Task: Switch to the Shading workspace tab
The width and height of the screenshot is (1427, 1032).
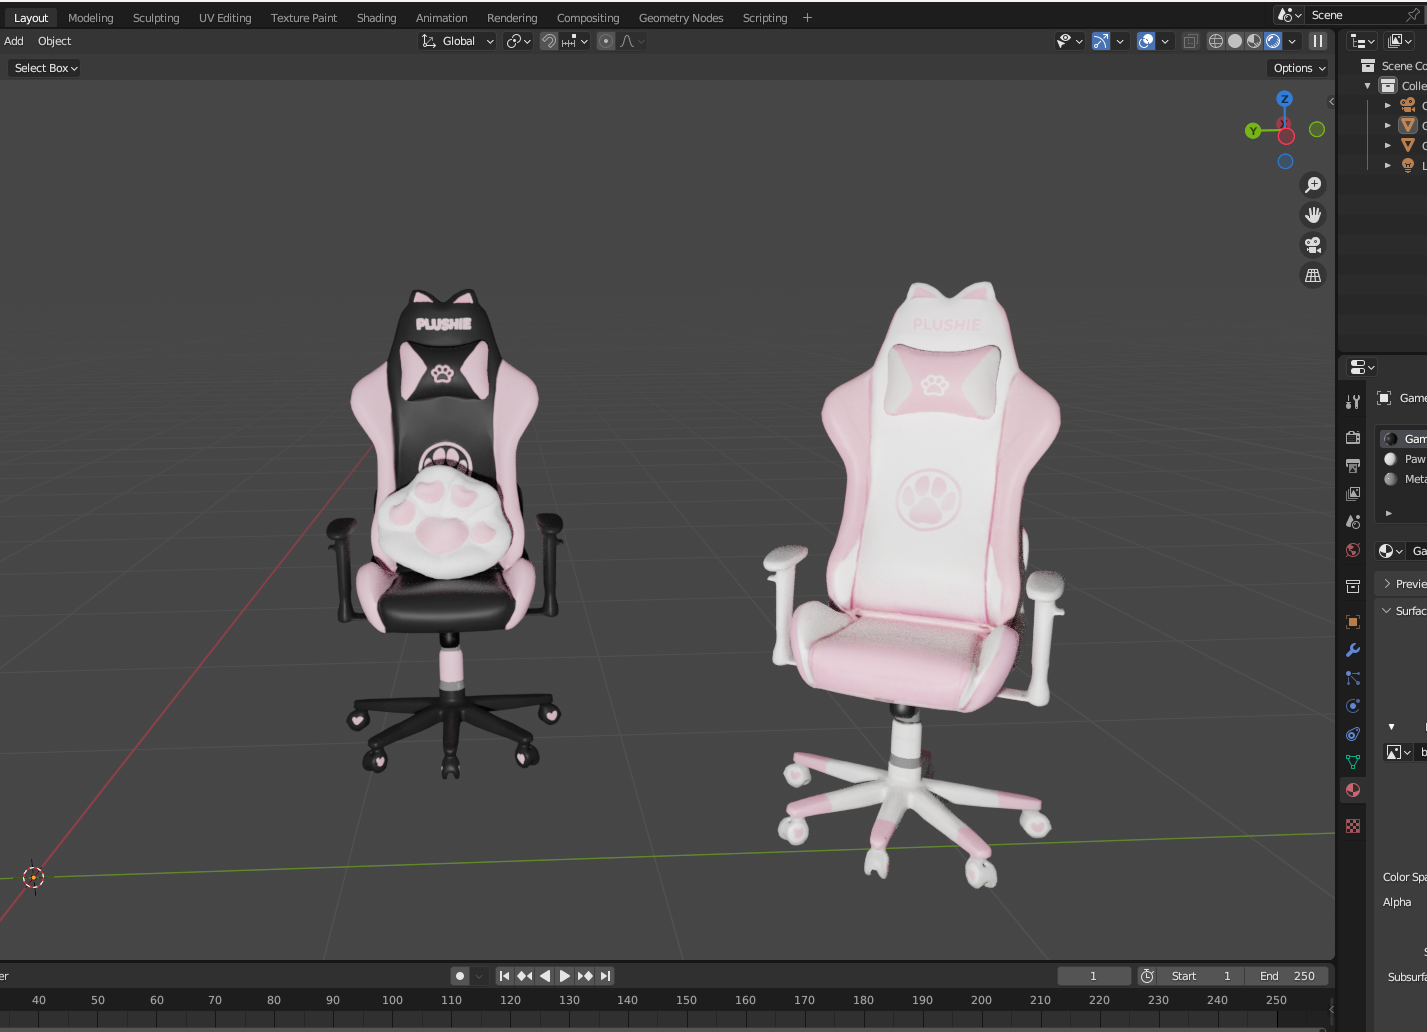Action: (377, 17)
